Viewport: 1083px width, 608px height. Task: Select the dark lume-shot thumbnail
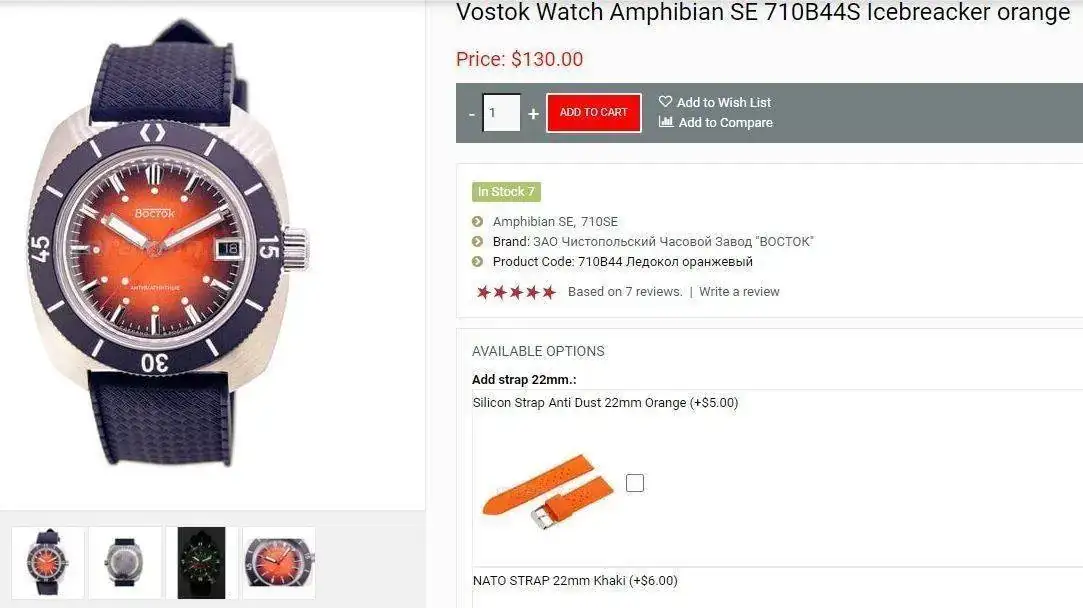pos(202,562)
